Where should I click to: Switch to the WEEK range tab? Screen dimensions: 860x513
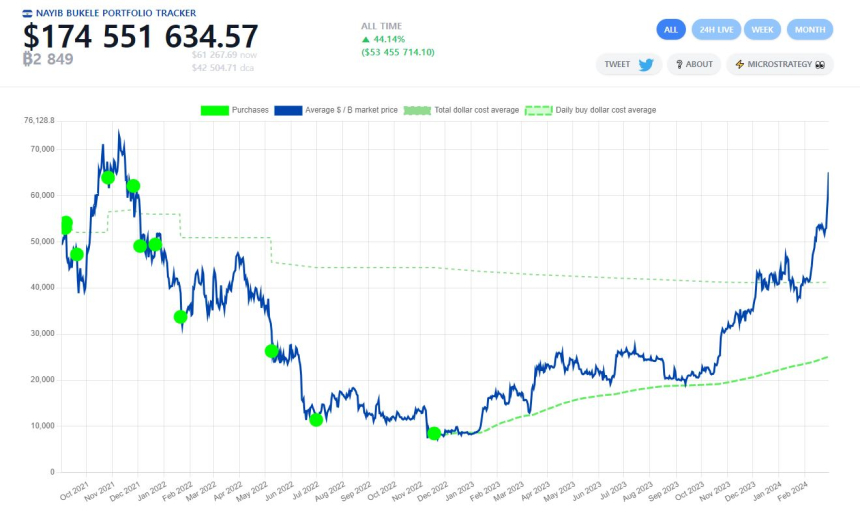765,30
